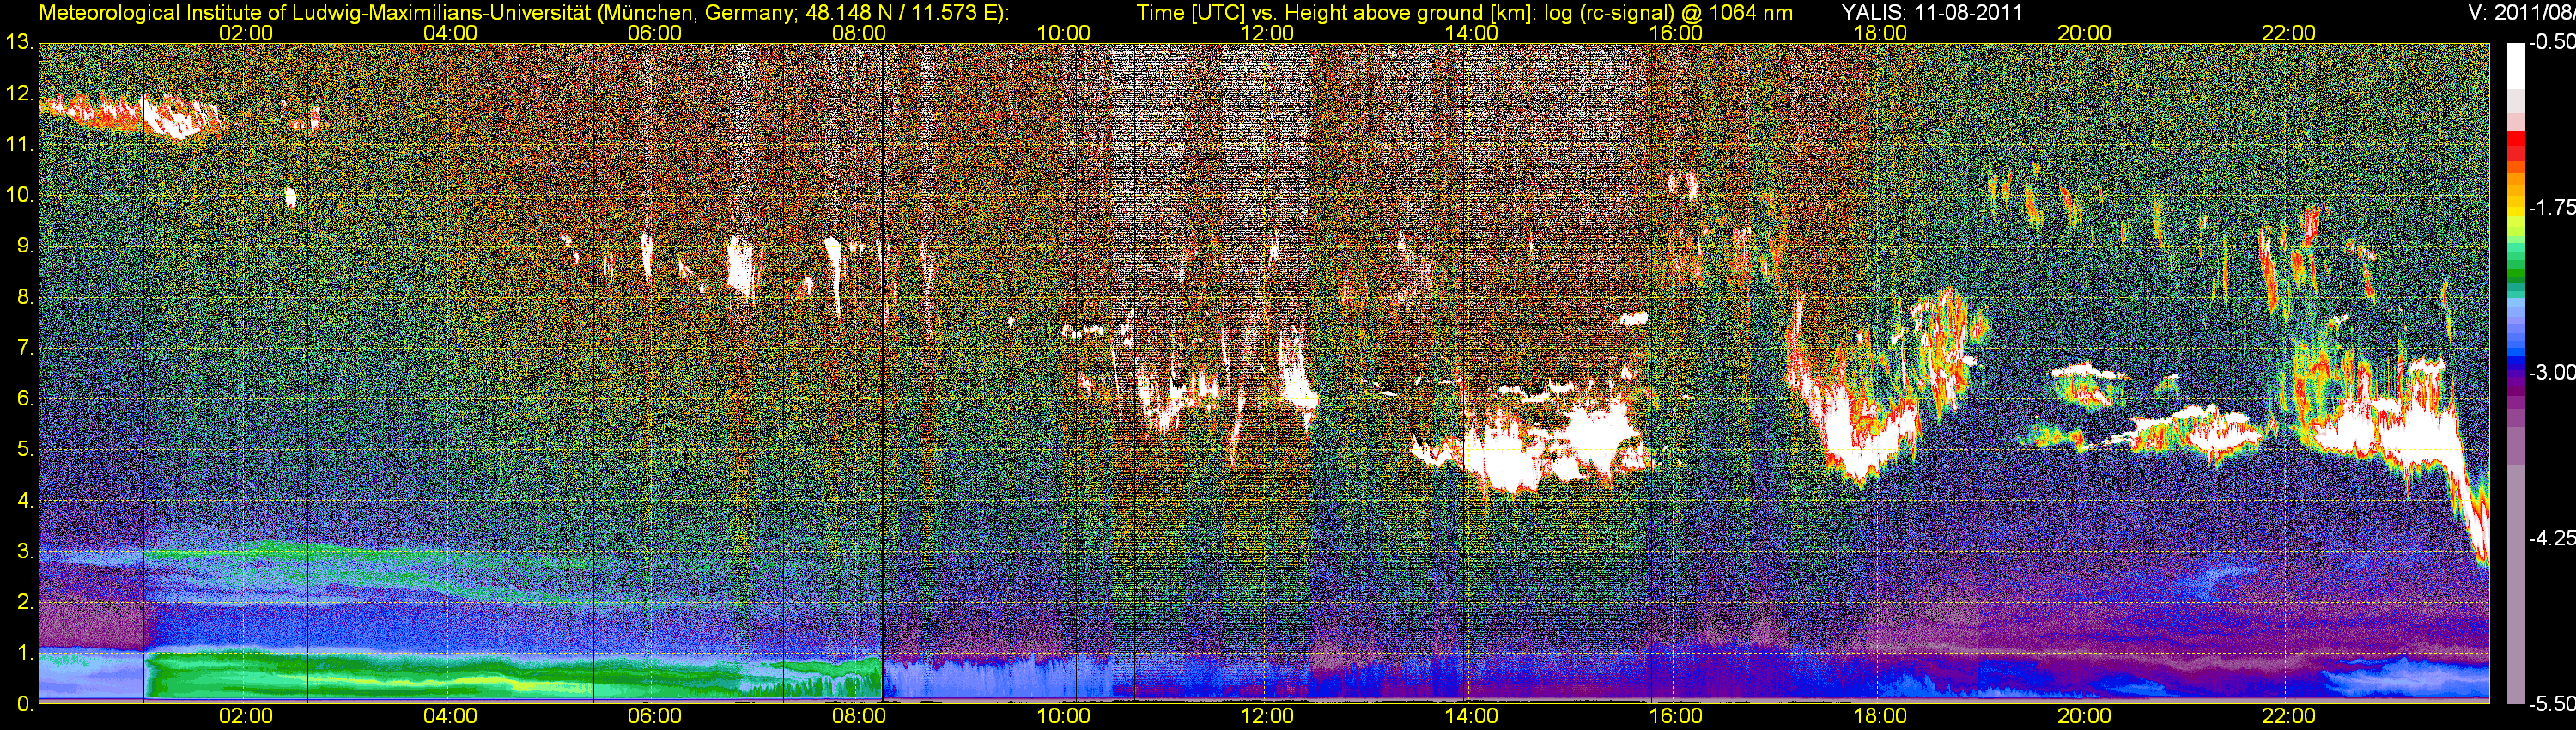The height and width of the screenshot is (730, 2576).
Task: Click the 12 km height axis label
Action: (x=20, y=94)
